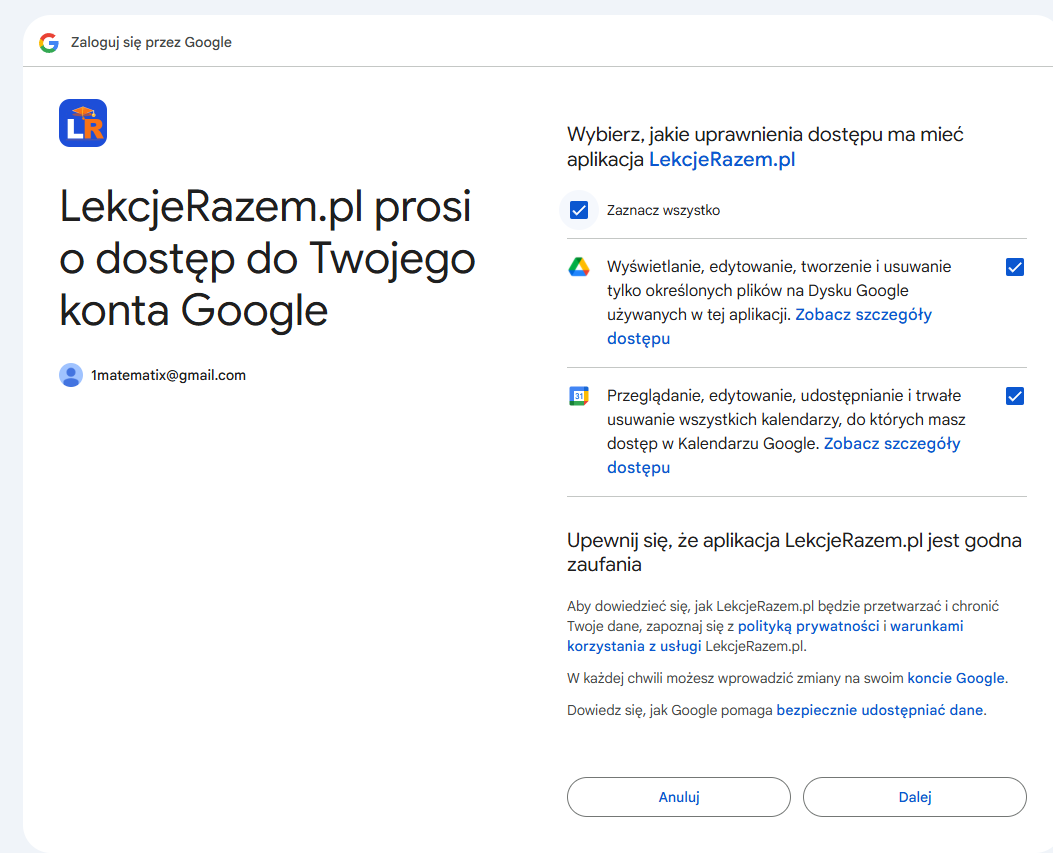Open the LekcjeRazem.pl app link
Viewport: 1053px width, 853px height.
click(x=722, y=160)
